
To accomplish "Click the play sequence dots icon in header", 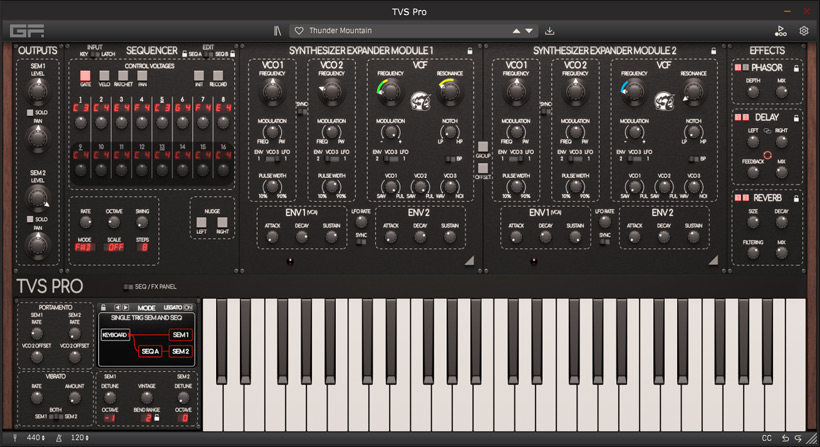I will [x=780, y=31].
